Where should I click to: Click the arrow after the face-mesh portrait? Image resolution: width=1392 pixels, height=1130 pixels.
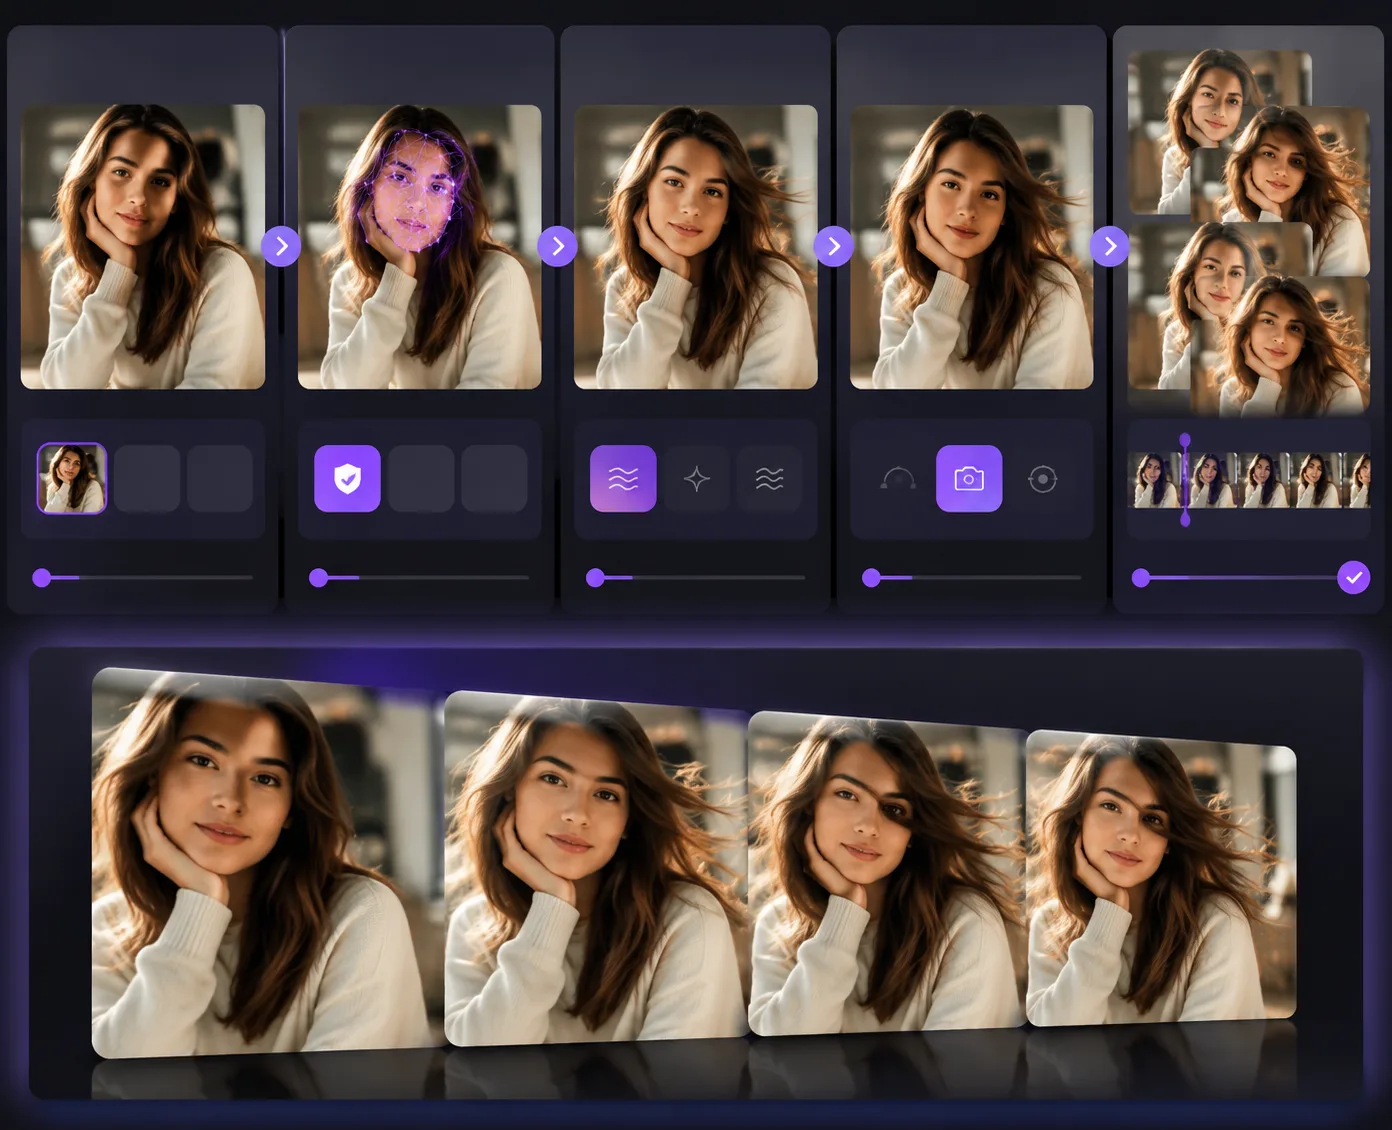pos(558,246)
